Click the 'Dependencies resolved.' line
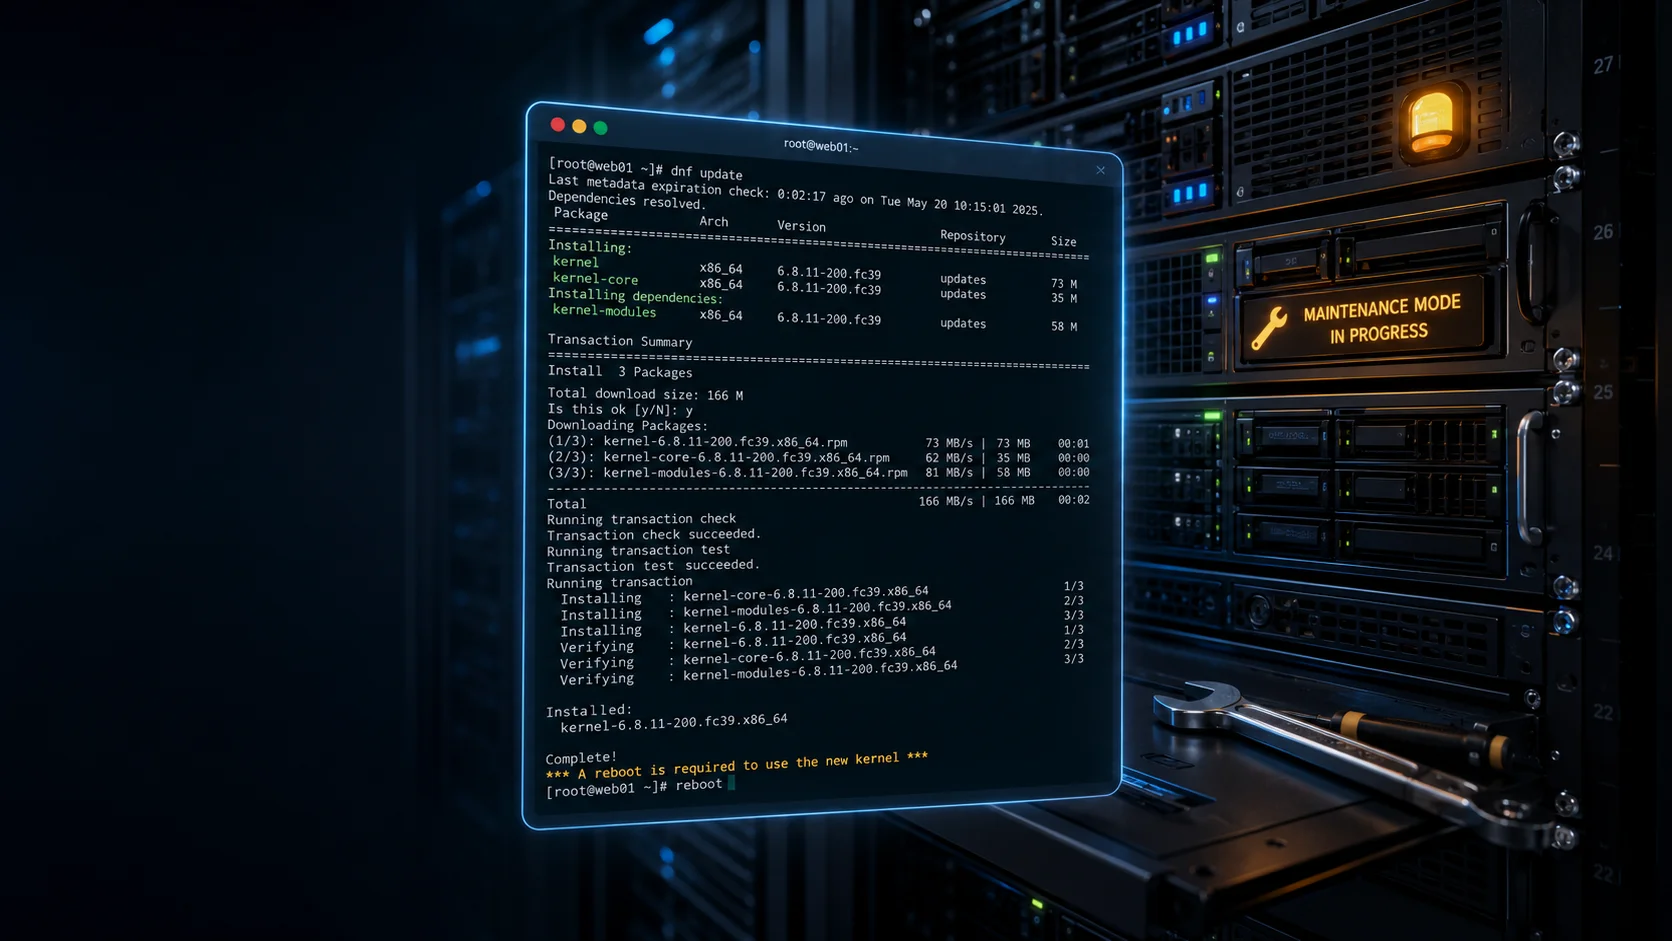Screen dimensions: 1672x941 [x=626, y=200]
